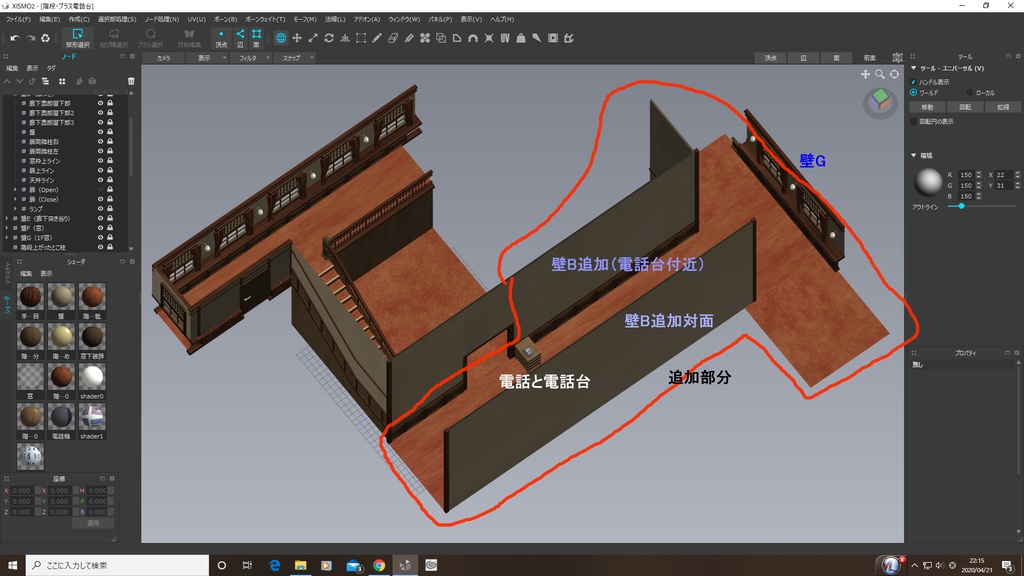Click Chrome icon in Windows taskbar
The image size is (1024, 576).
[379, 565]
